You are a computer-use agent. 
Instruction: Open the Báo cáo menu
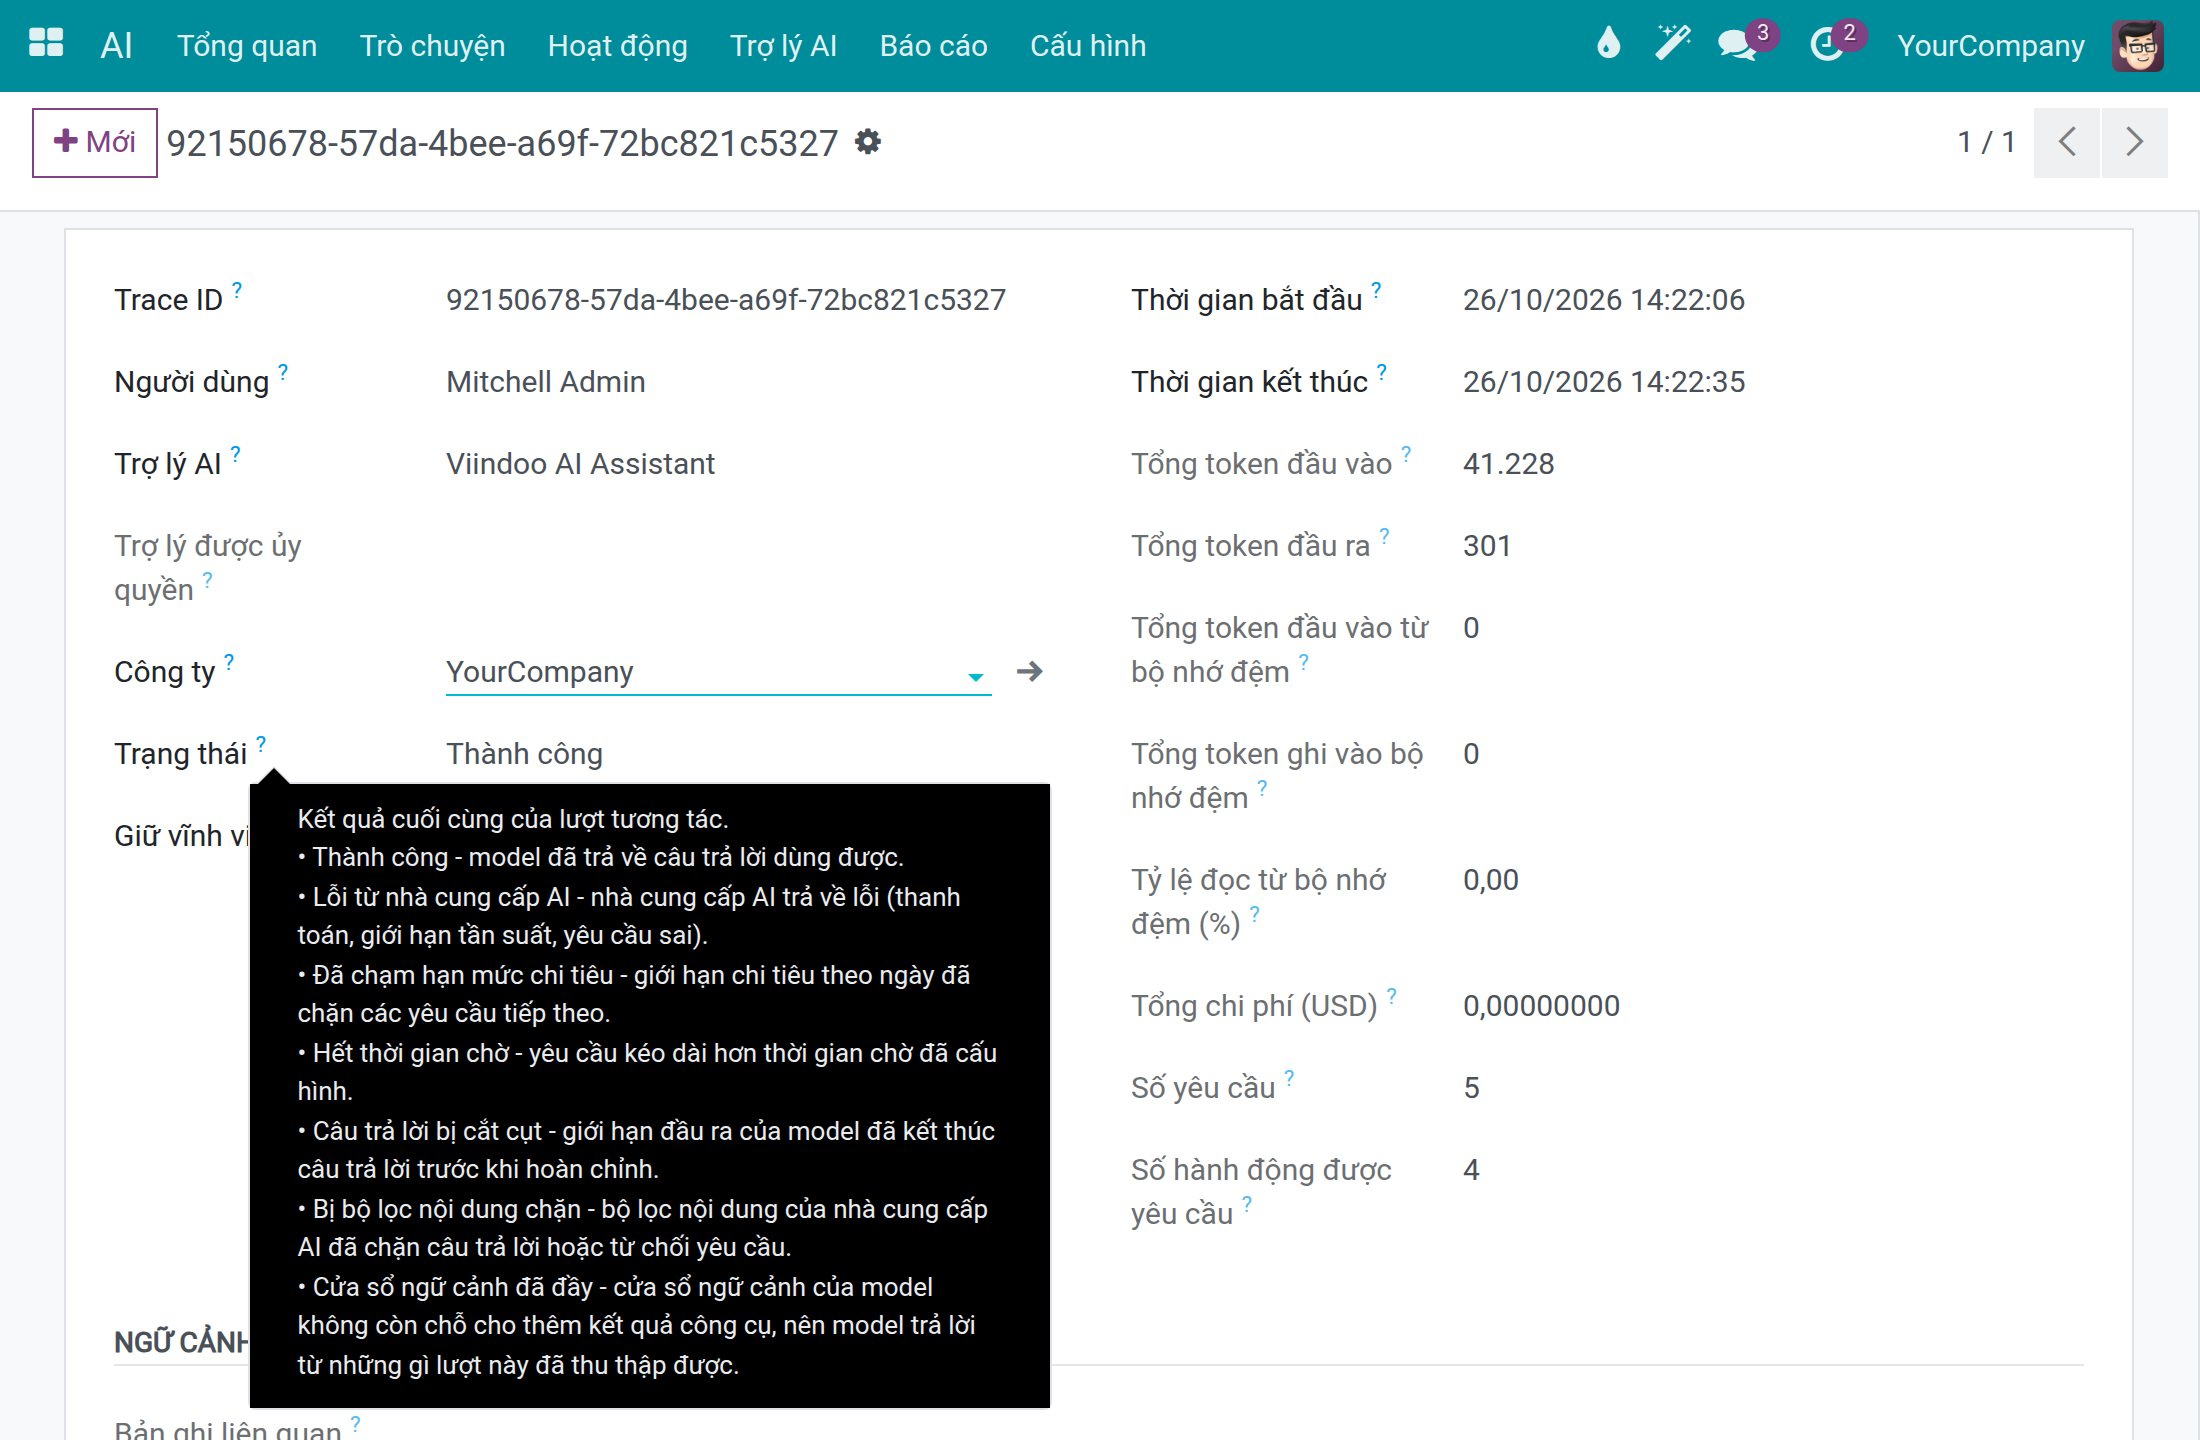[x=933, y=46]
